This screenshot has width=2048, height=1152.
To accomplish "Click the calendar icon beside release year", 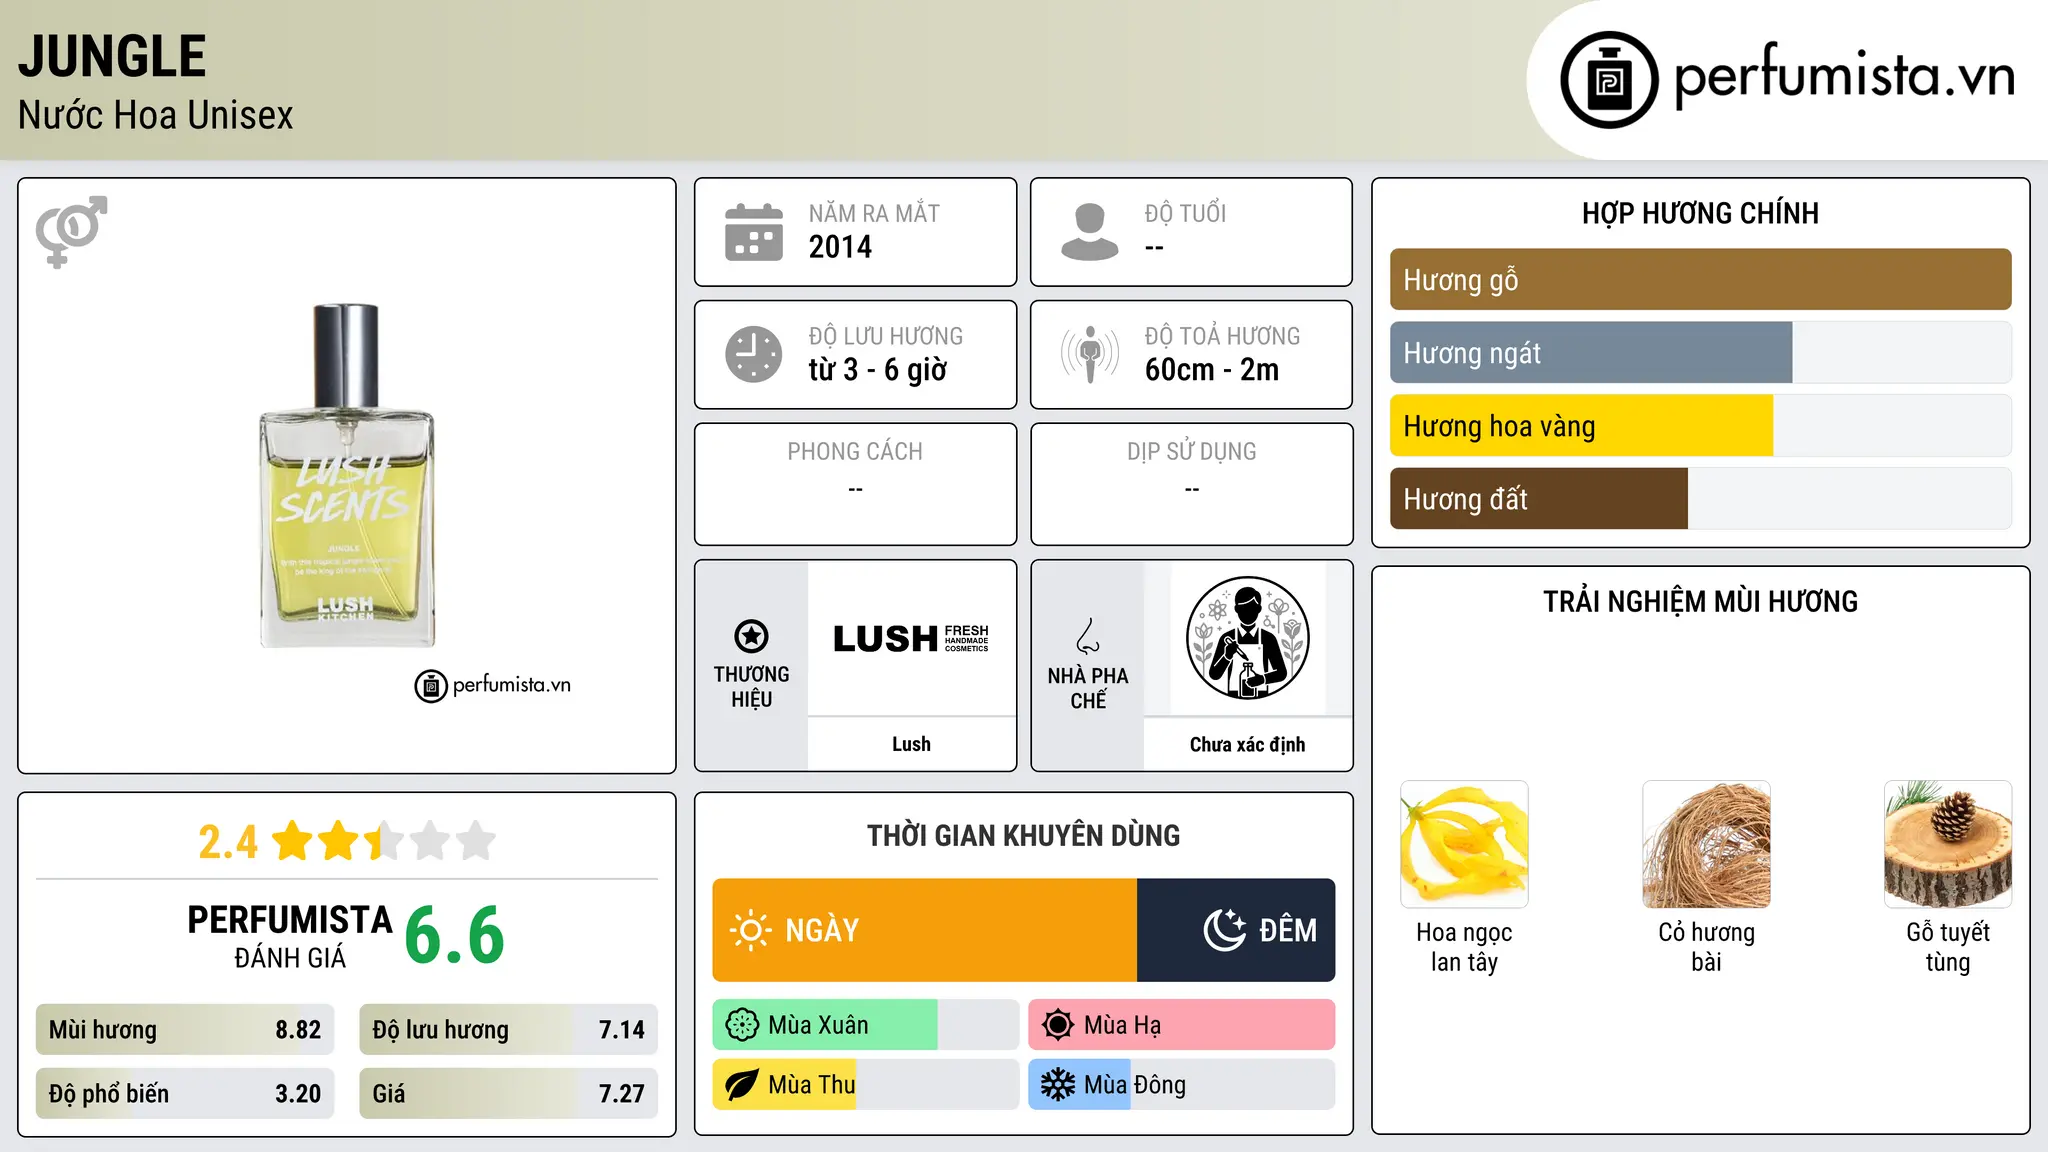I will tap(754, 232).
